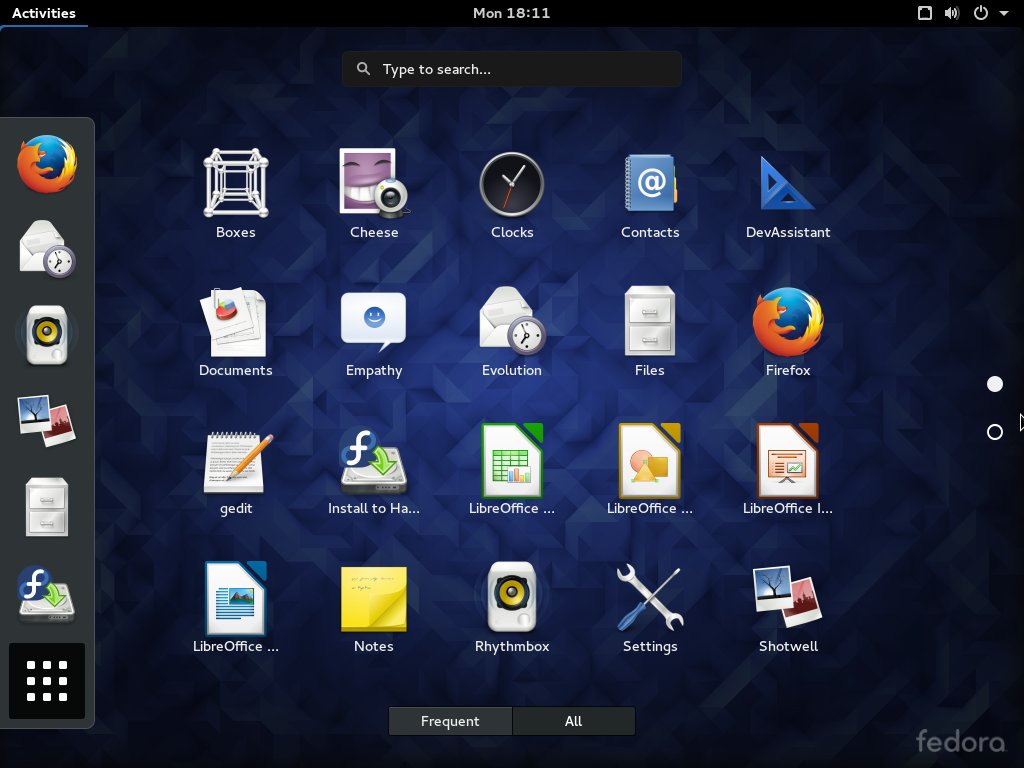Click the Activities button
1024x768 pixels.
point(44,13)
